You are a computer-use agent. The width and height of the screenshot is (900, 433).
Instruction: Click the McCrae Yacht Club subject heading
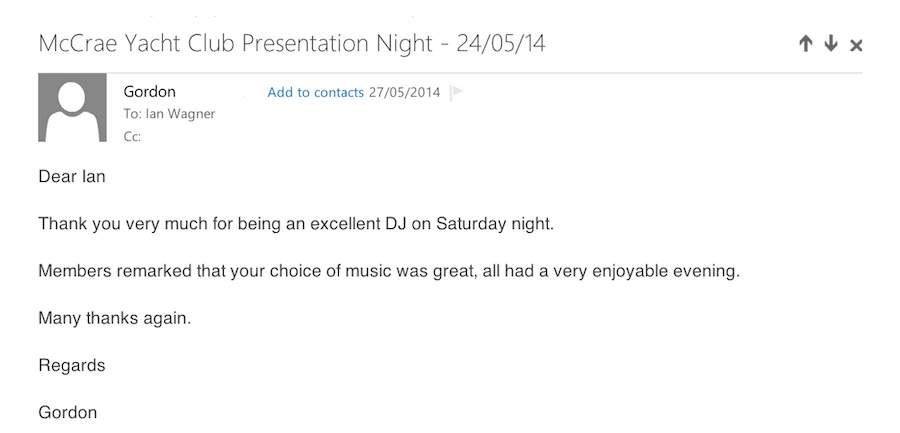292,44
